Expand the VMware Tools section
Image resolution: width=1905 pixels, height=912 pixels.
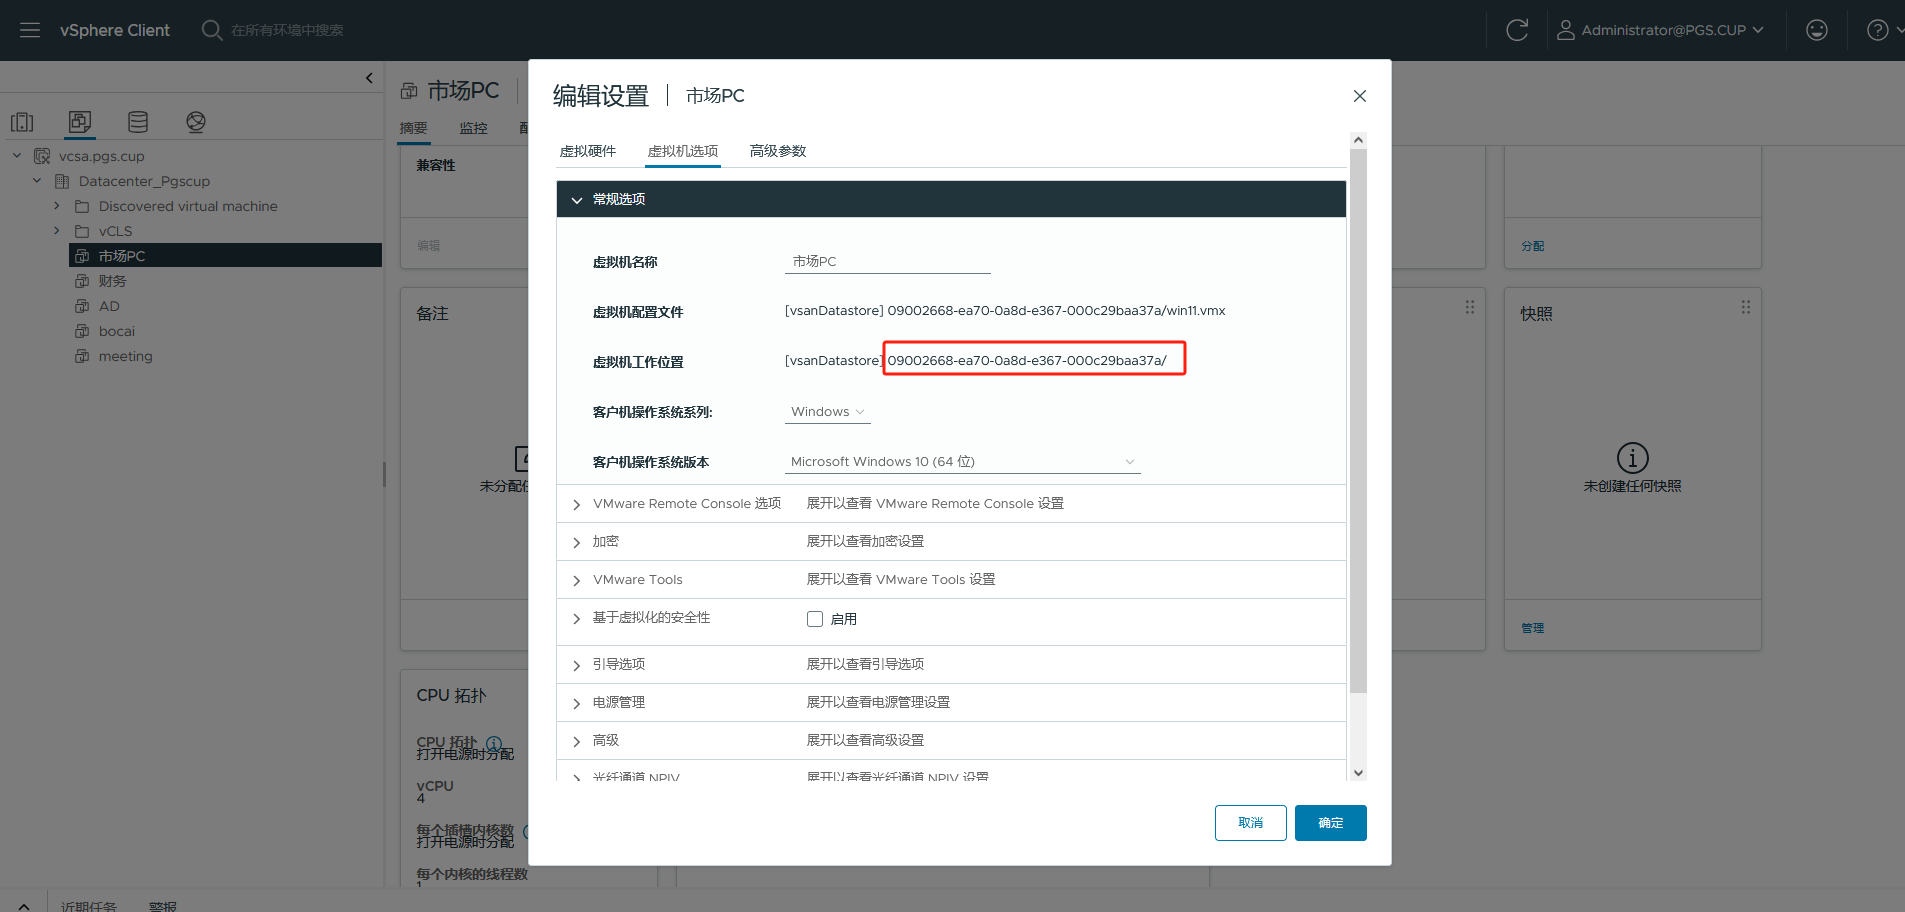(577, 581)
